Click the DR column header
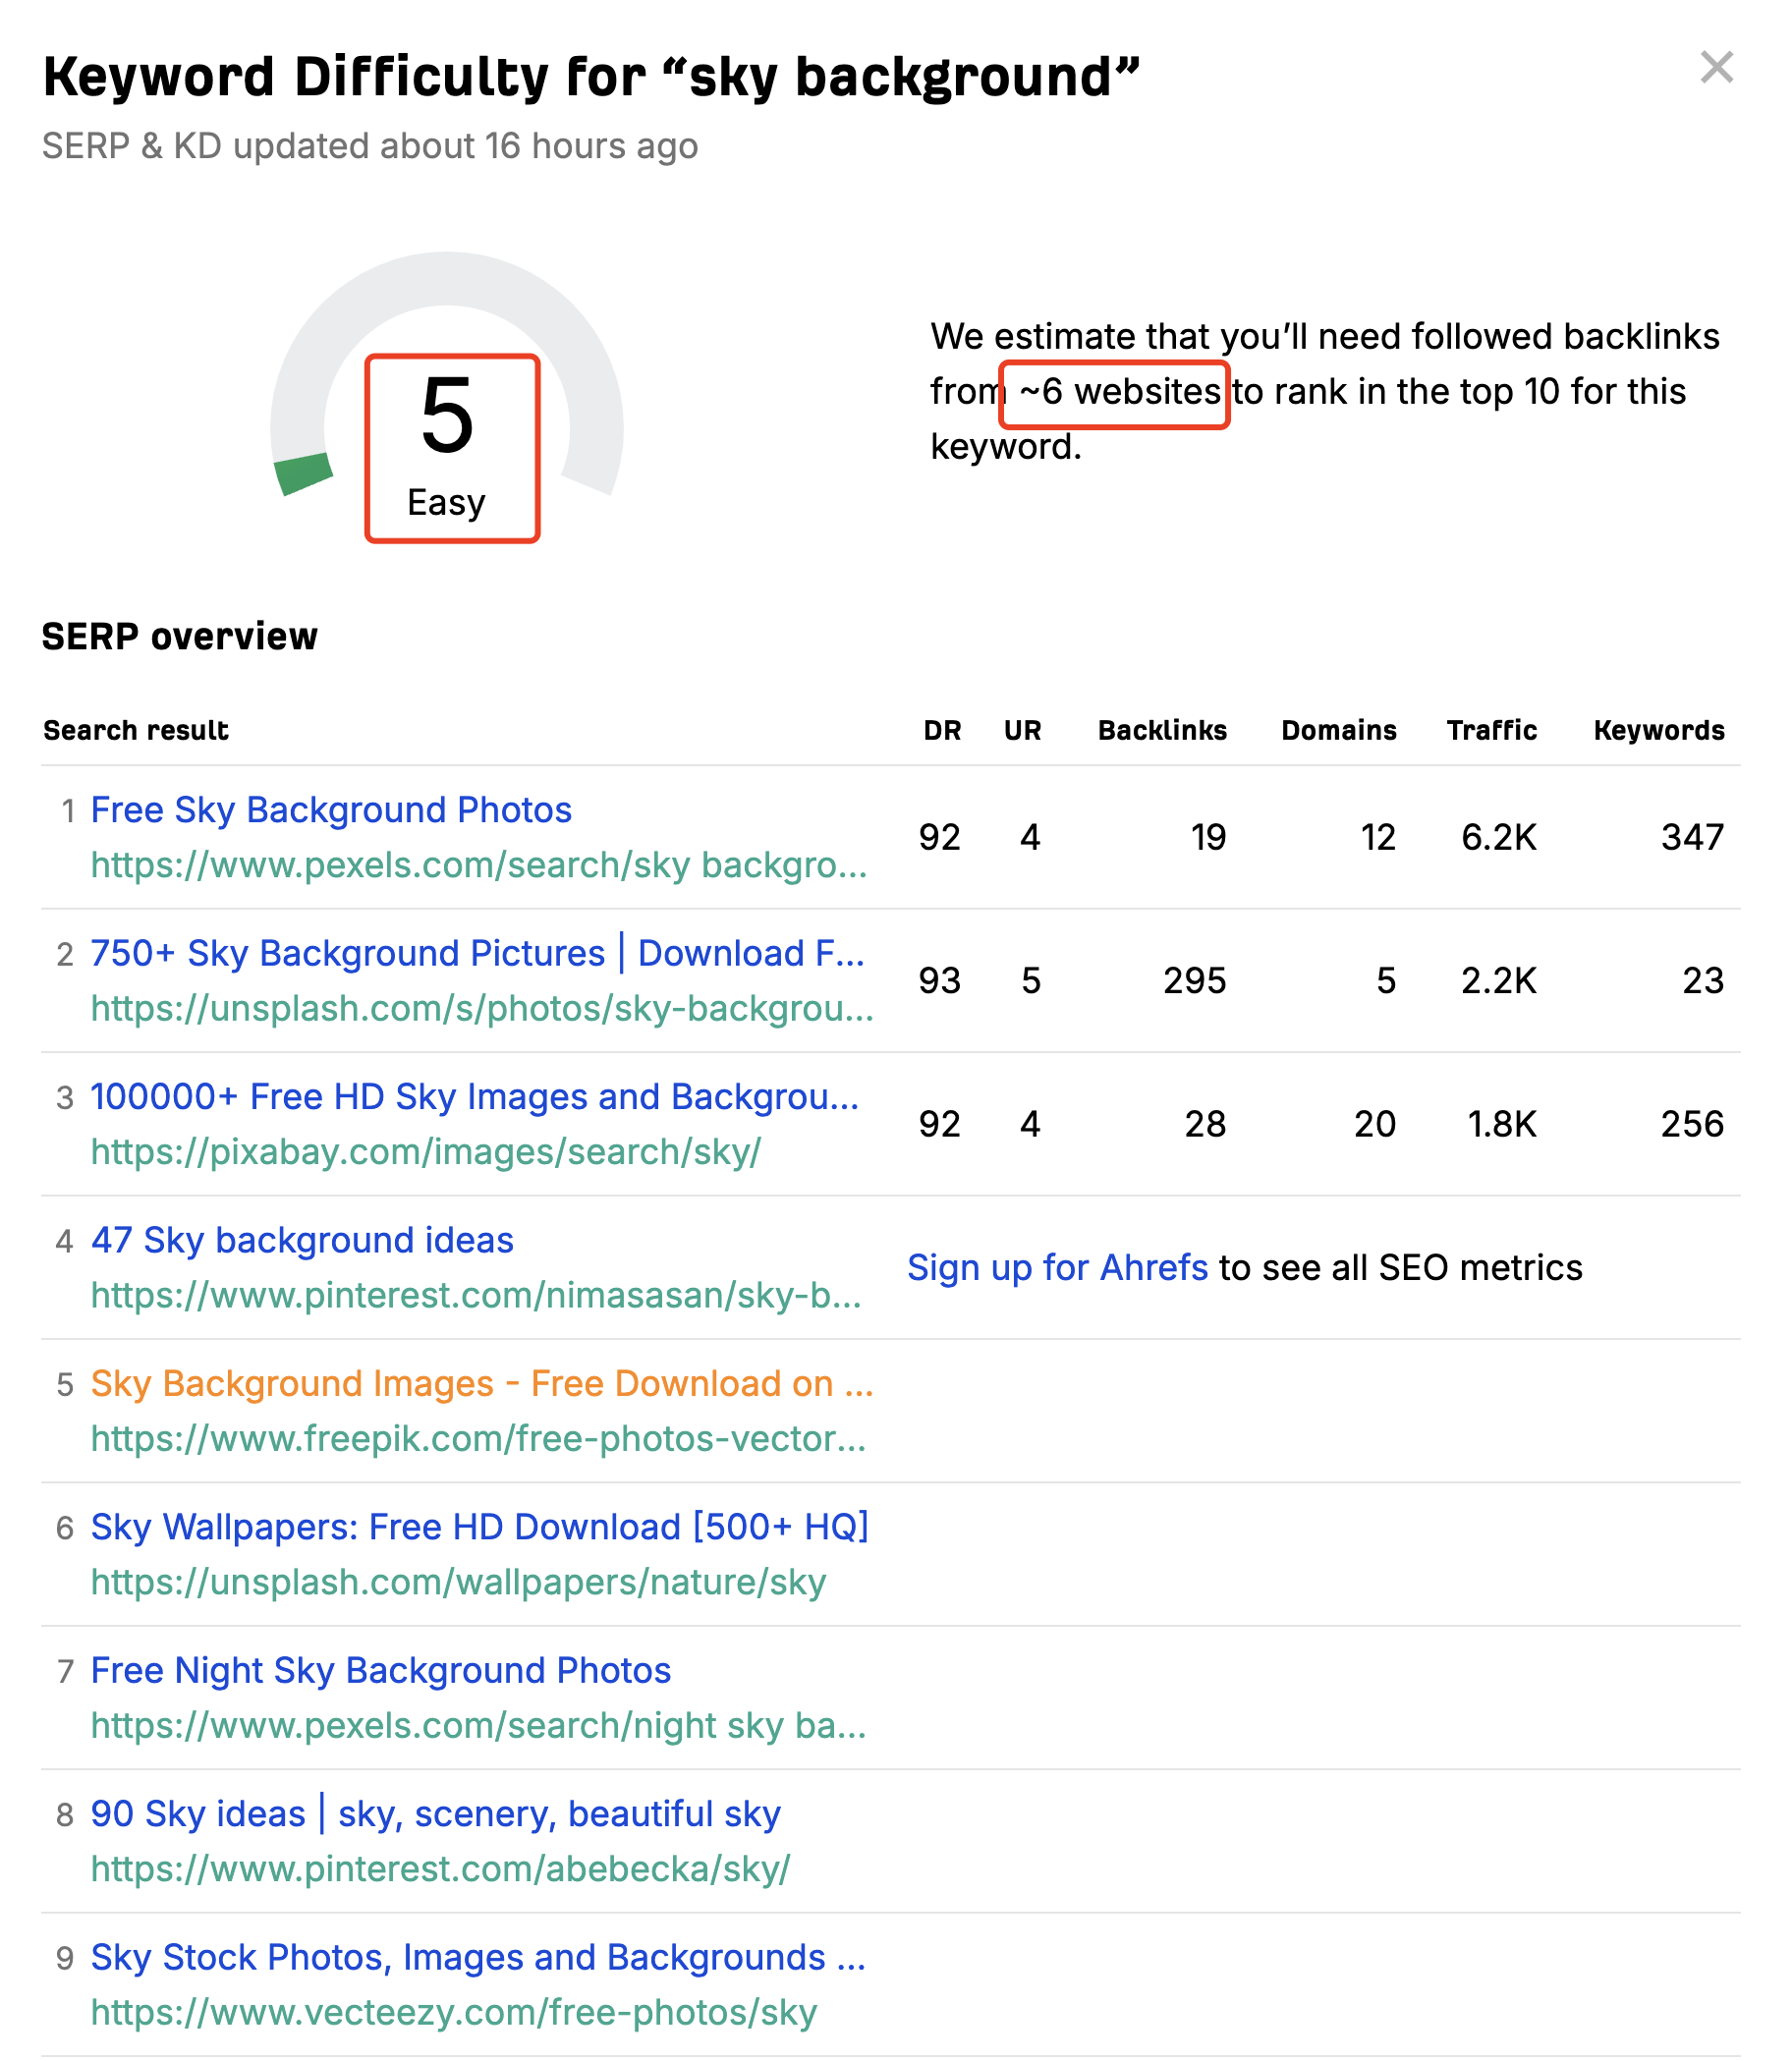 coord(942,730)
